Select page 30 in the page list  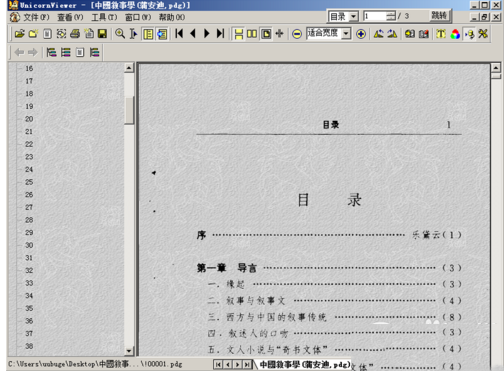(29, 245)
